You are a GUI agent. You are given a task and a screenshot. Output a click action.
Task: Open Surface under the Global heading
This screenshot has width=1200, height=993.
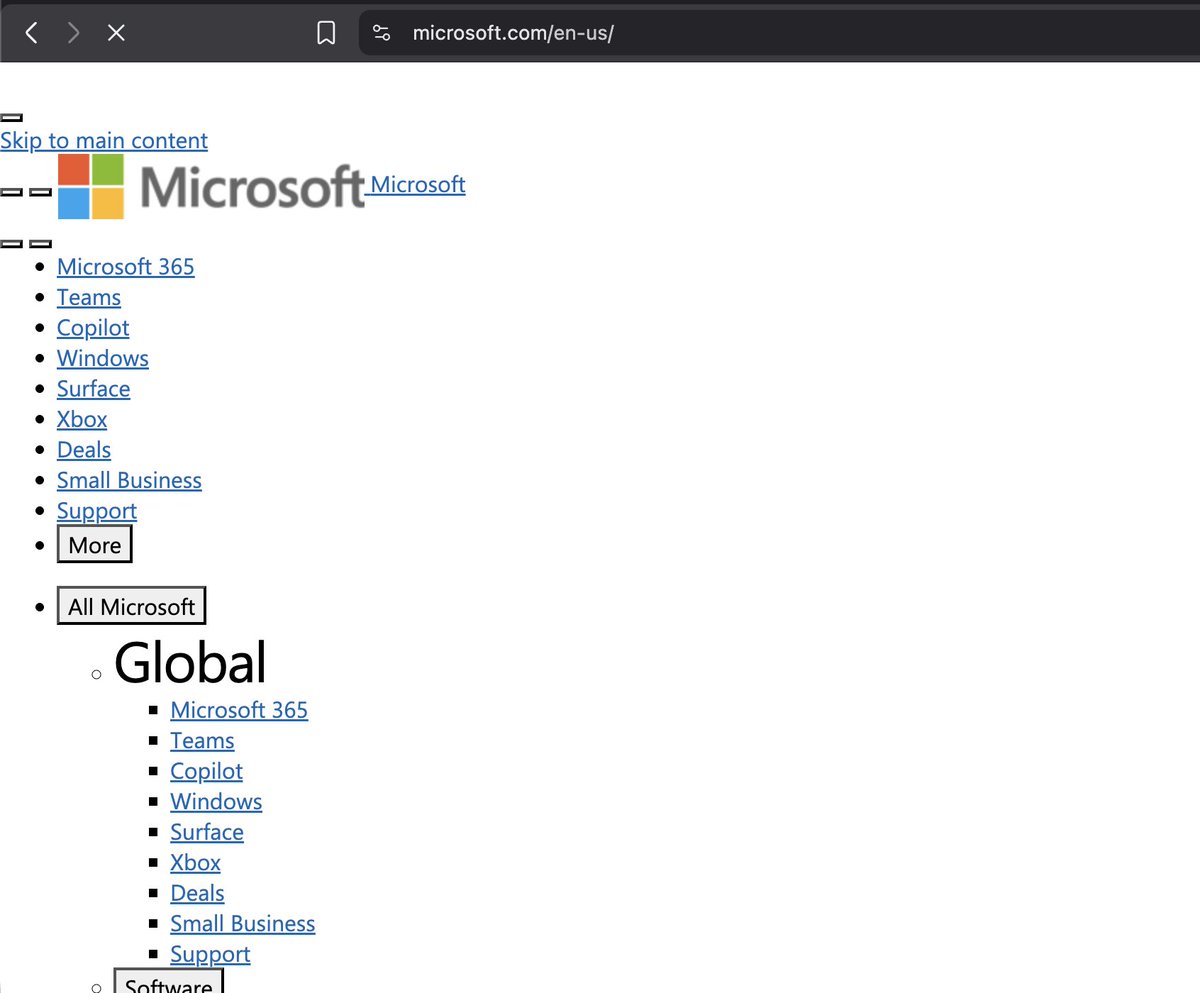click(x=207, y=832)
